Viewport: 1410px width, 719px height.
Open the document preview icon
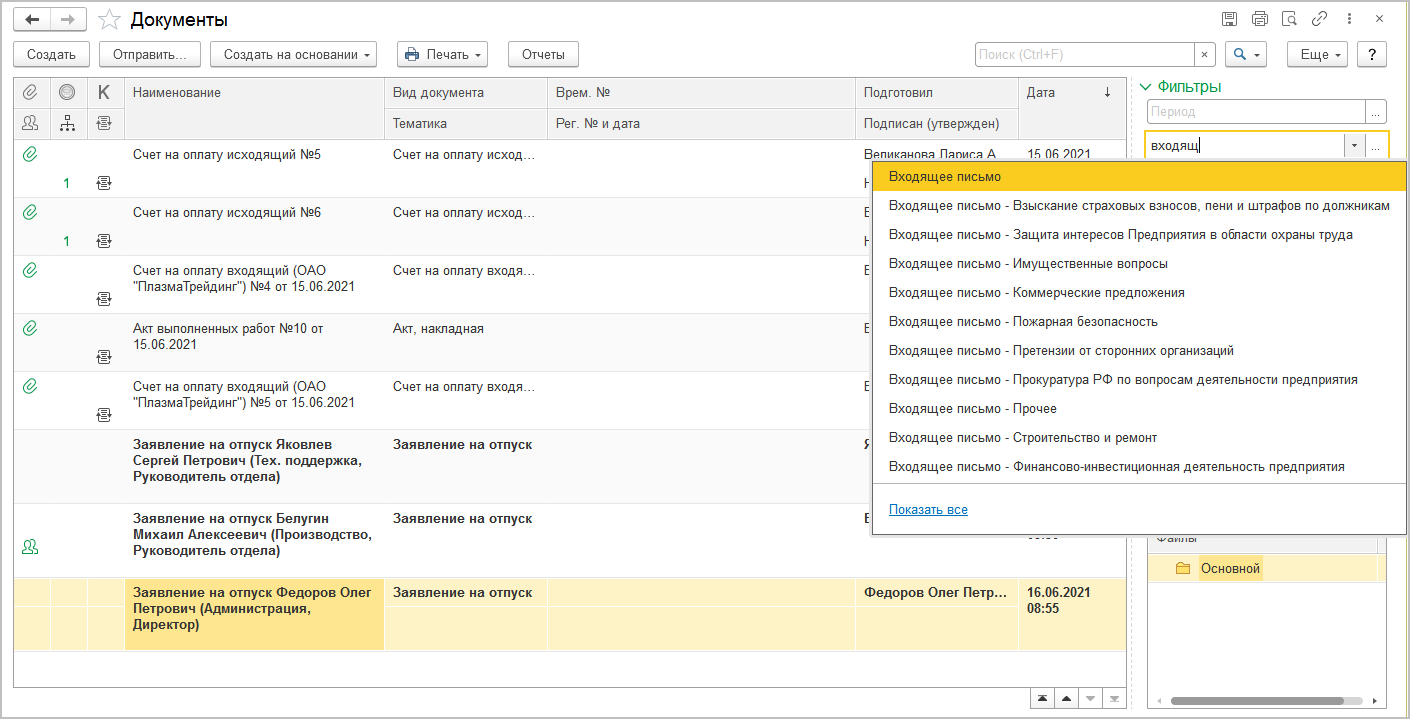1289,19
